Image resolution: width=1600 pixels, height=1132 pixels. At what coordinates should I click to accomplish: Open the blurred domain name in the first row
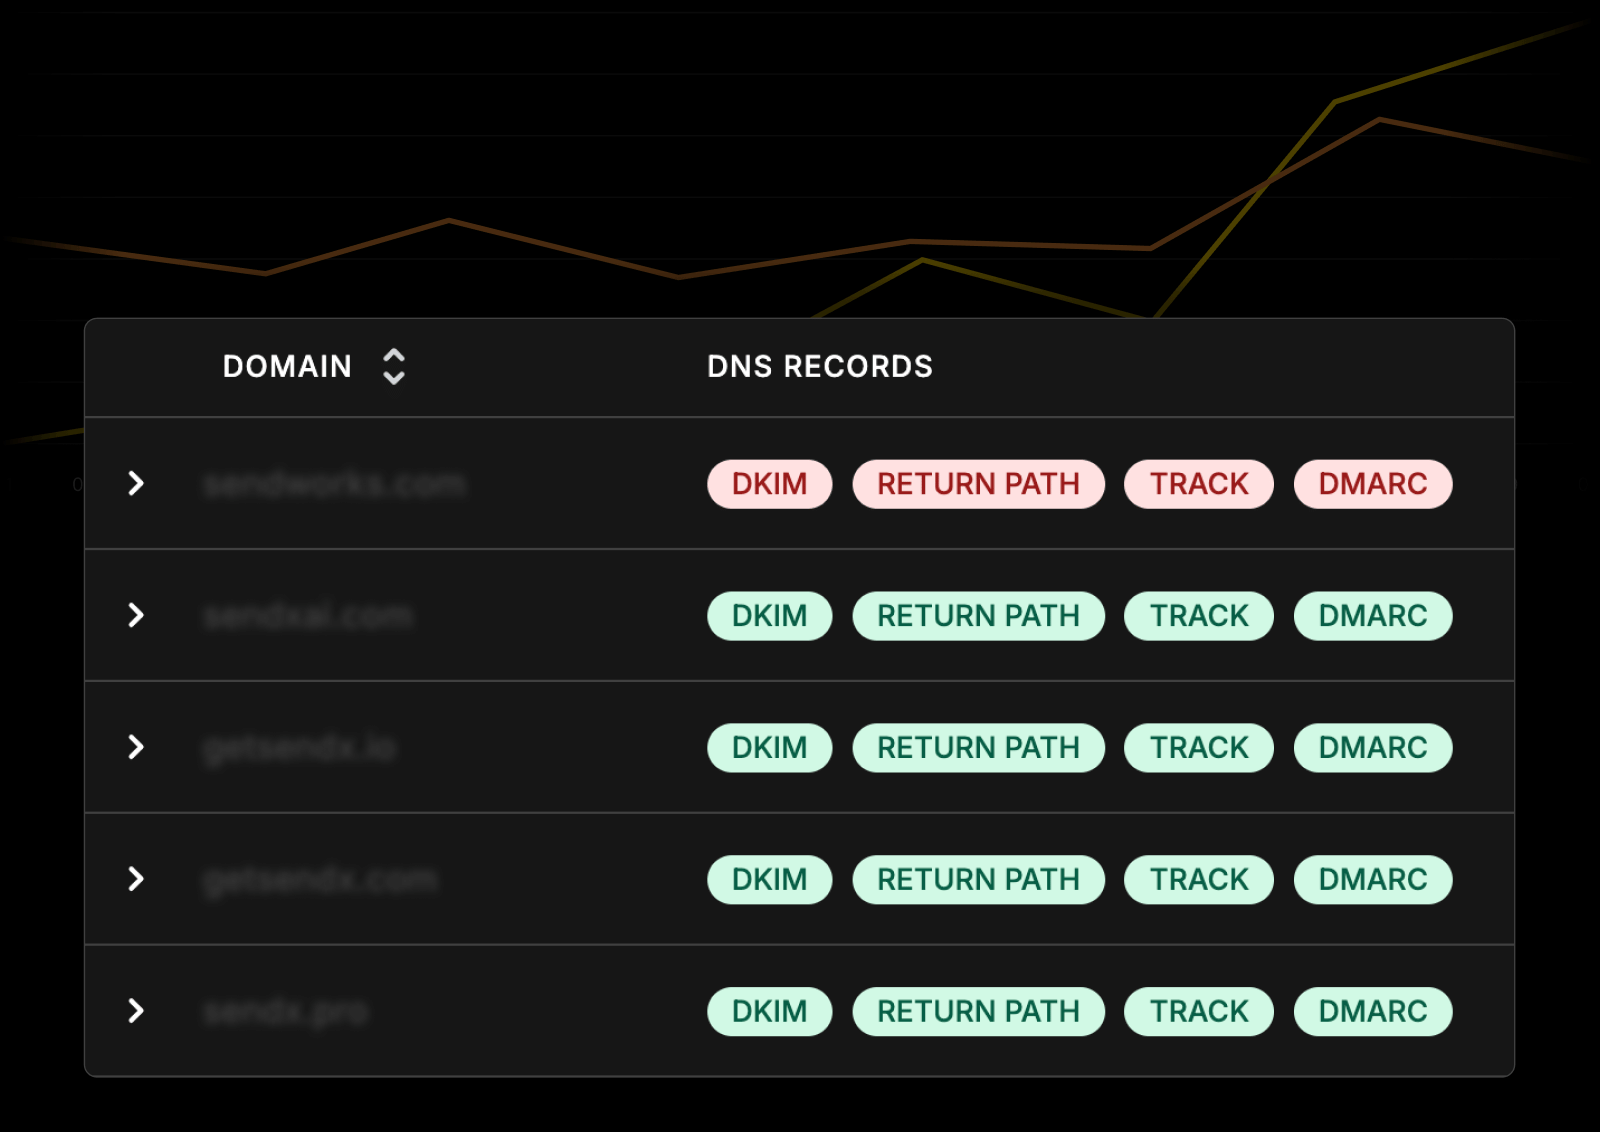(x=334, y=484)
